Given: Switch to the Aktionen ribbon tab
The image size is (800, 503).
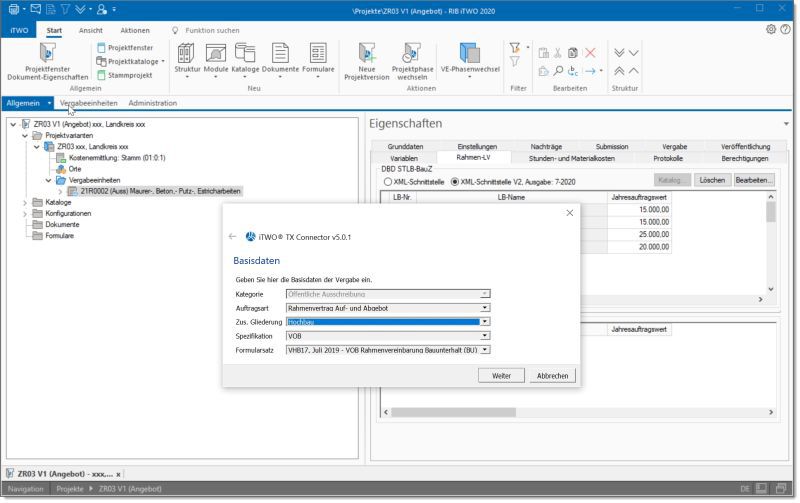Looking at the screenshot, I should coord(135,30).
